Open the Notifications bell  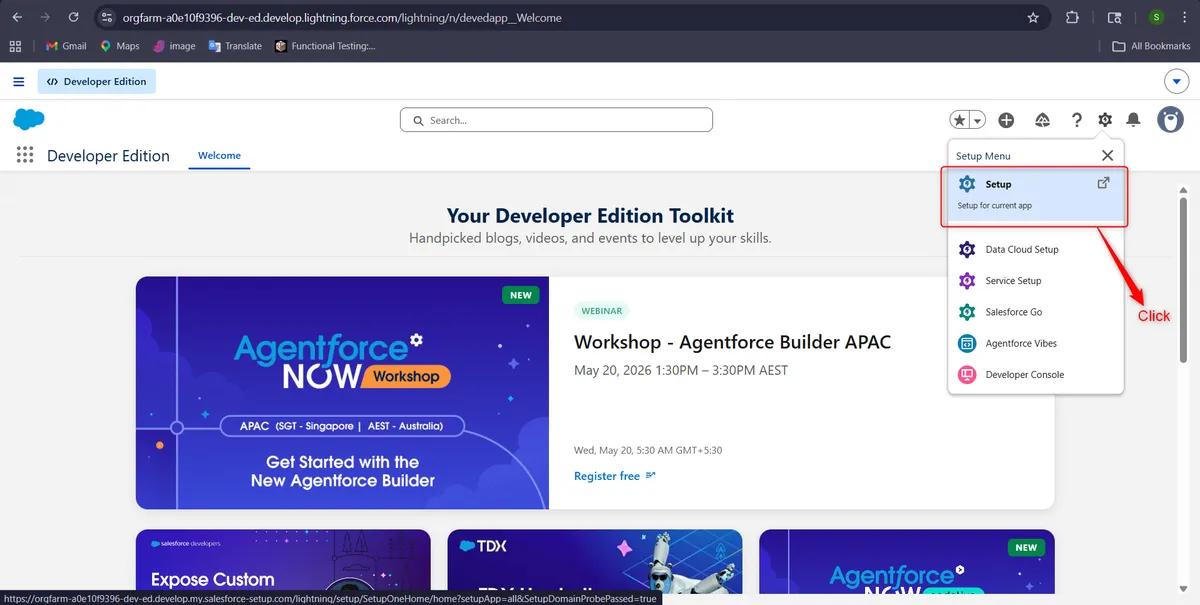[x=1133, y=120]
